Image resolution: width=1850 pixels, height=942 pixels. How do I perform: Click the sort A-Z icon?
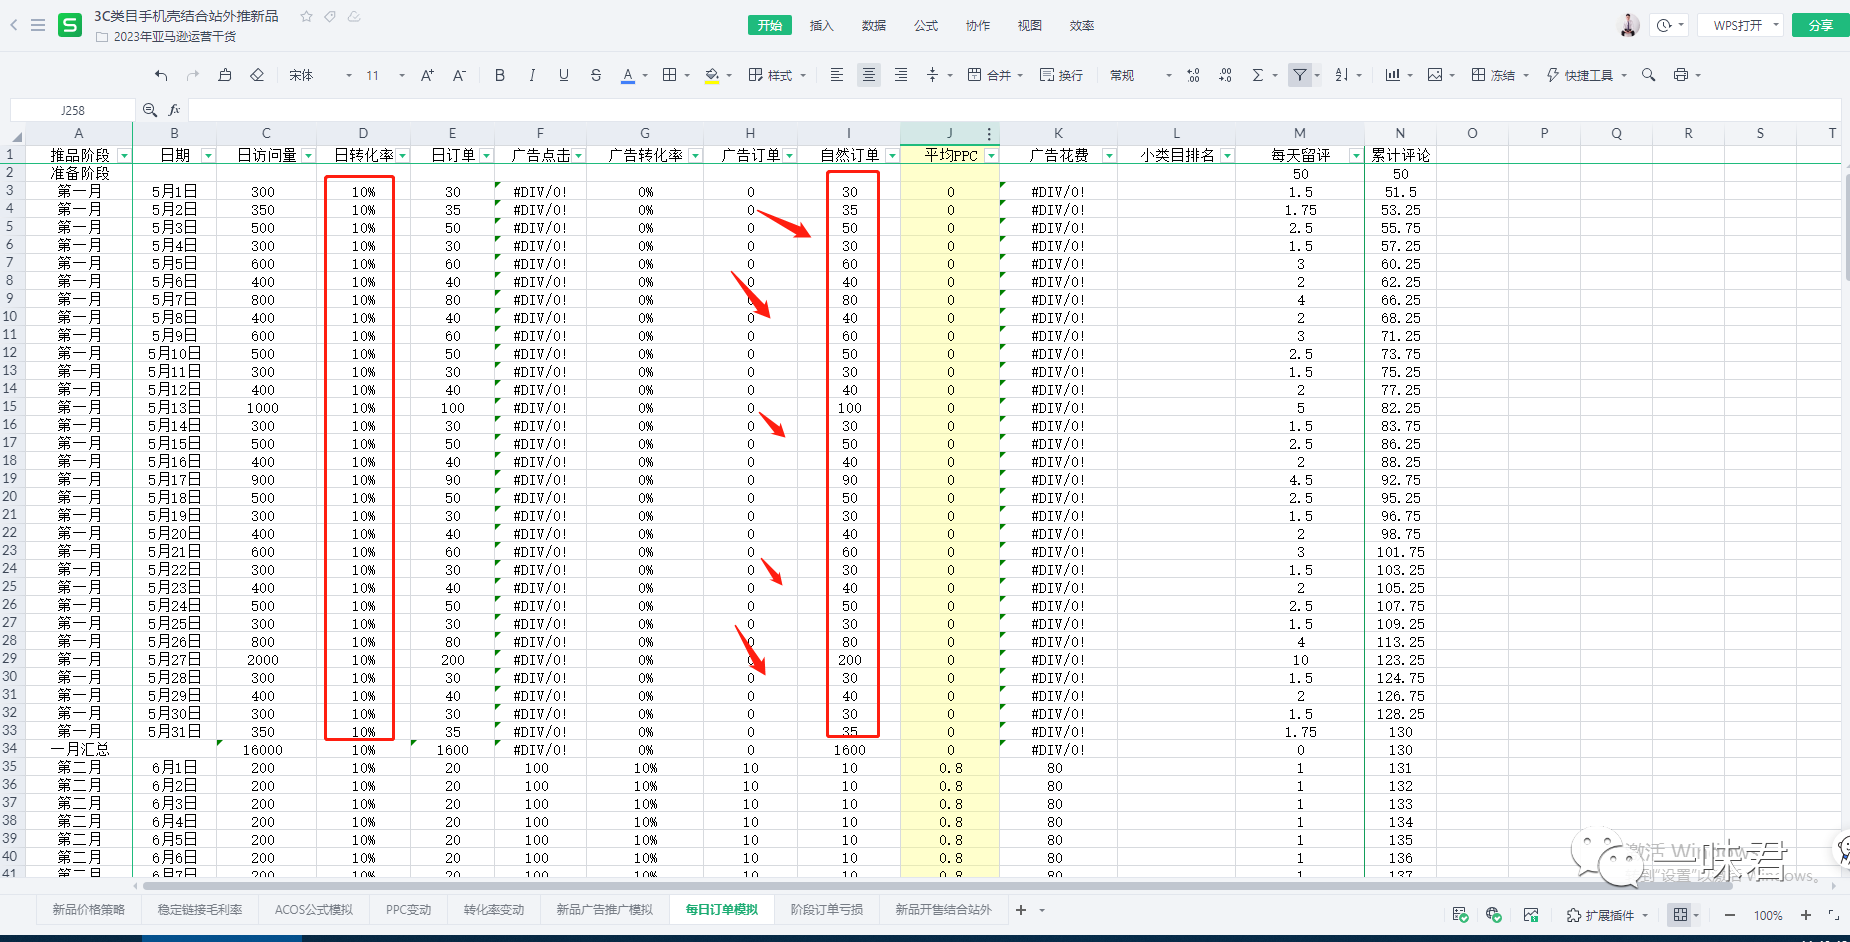click(1342, 75)
